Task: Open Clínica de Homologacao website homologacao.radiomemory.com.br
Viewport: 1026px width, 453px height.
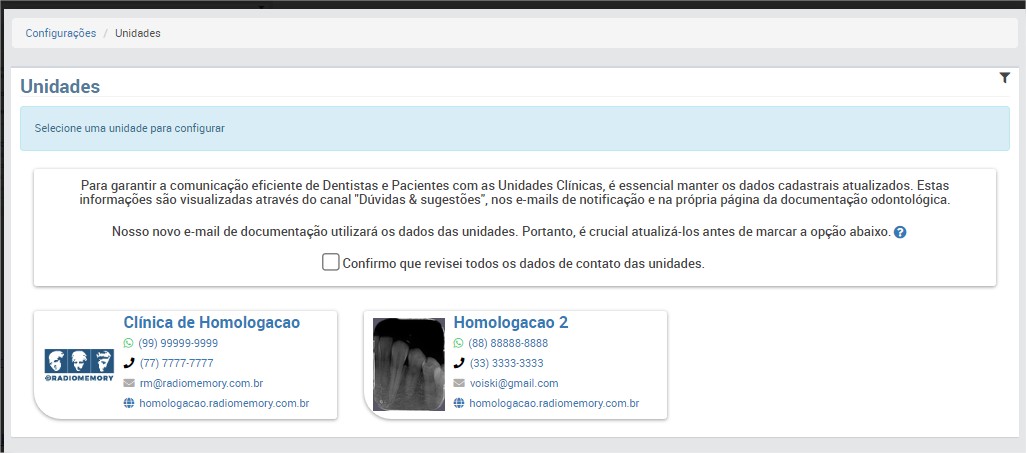Action: (x=224, y=403)
